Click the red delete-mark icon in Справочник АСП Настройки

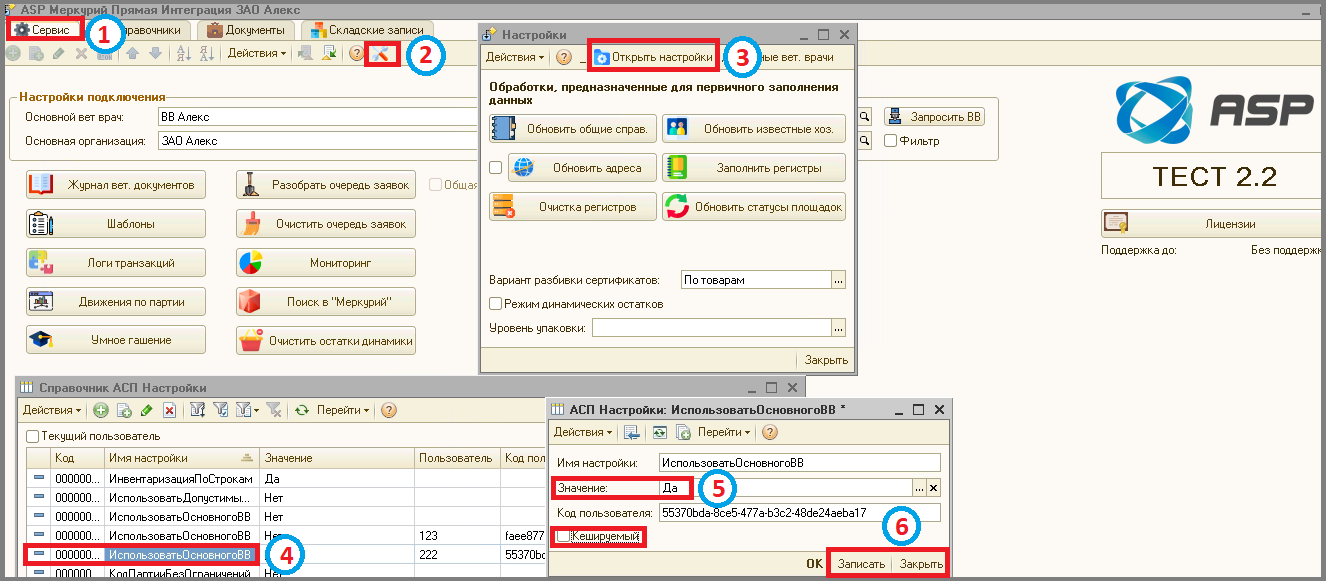coord(170,410)
